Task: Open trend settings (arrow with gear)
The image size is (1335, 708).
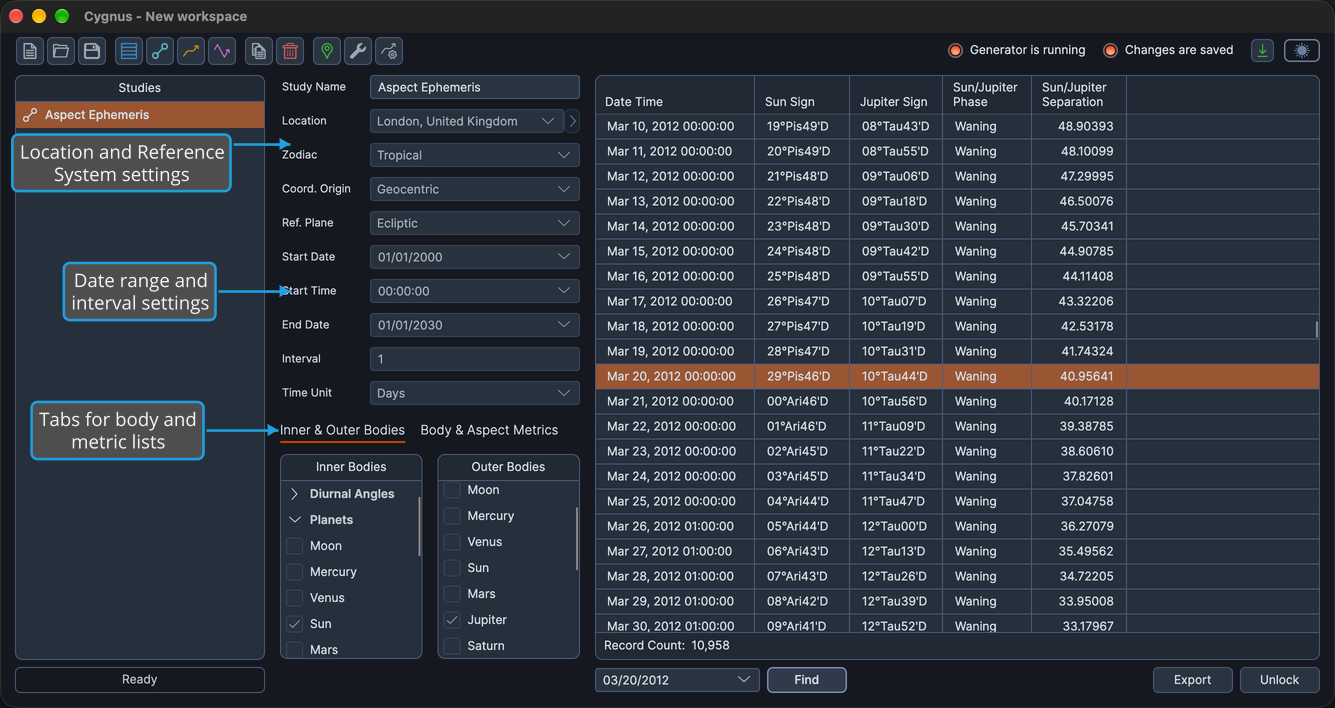Action: (389, 51)
